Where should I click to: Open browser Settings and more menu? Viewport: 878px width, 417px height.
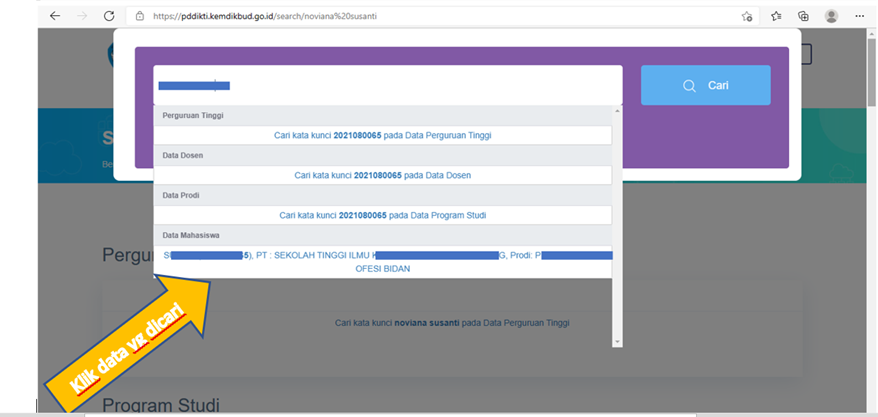860,16
